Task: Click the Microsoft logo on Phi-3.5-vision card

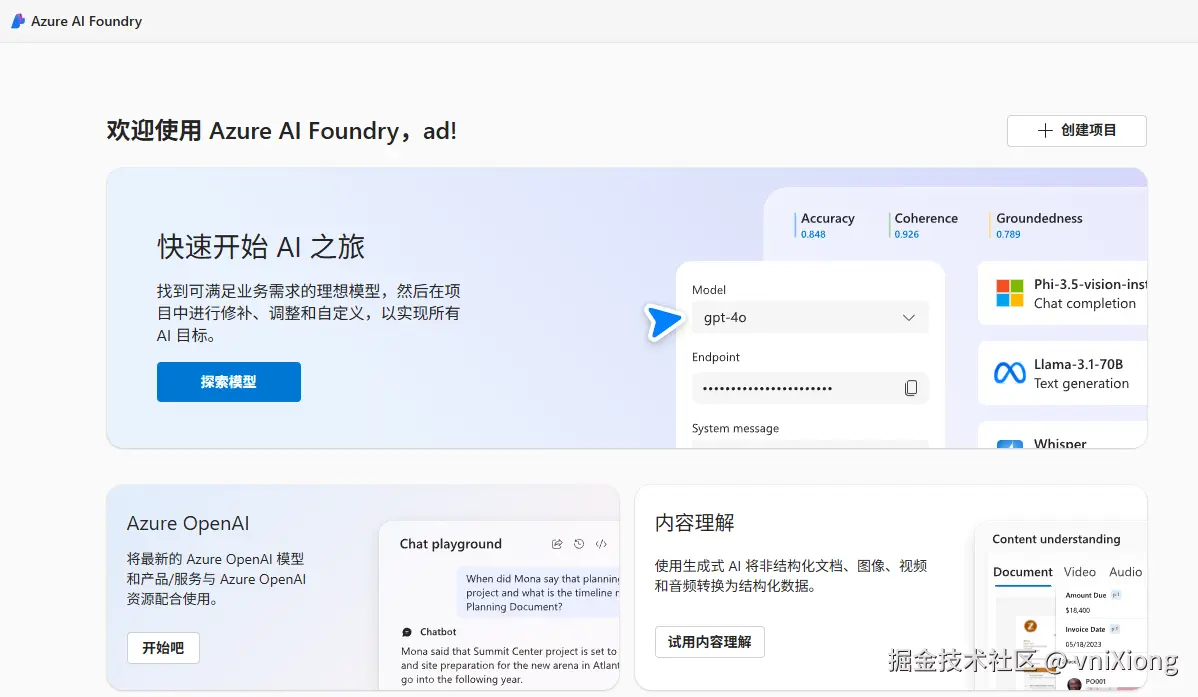Action: pos(1009,293)
